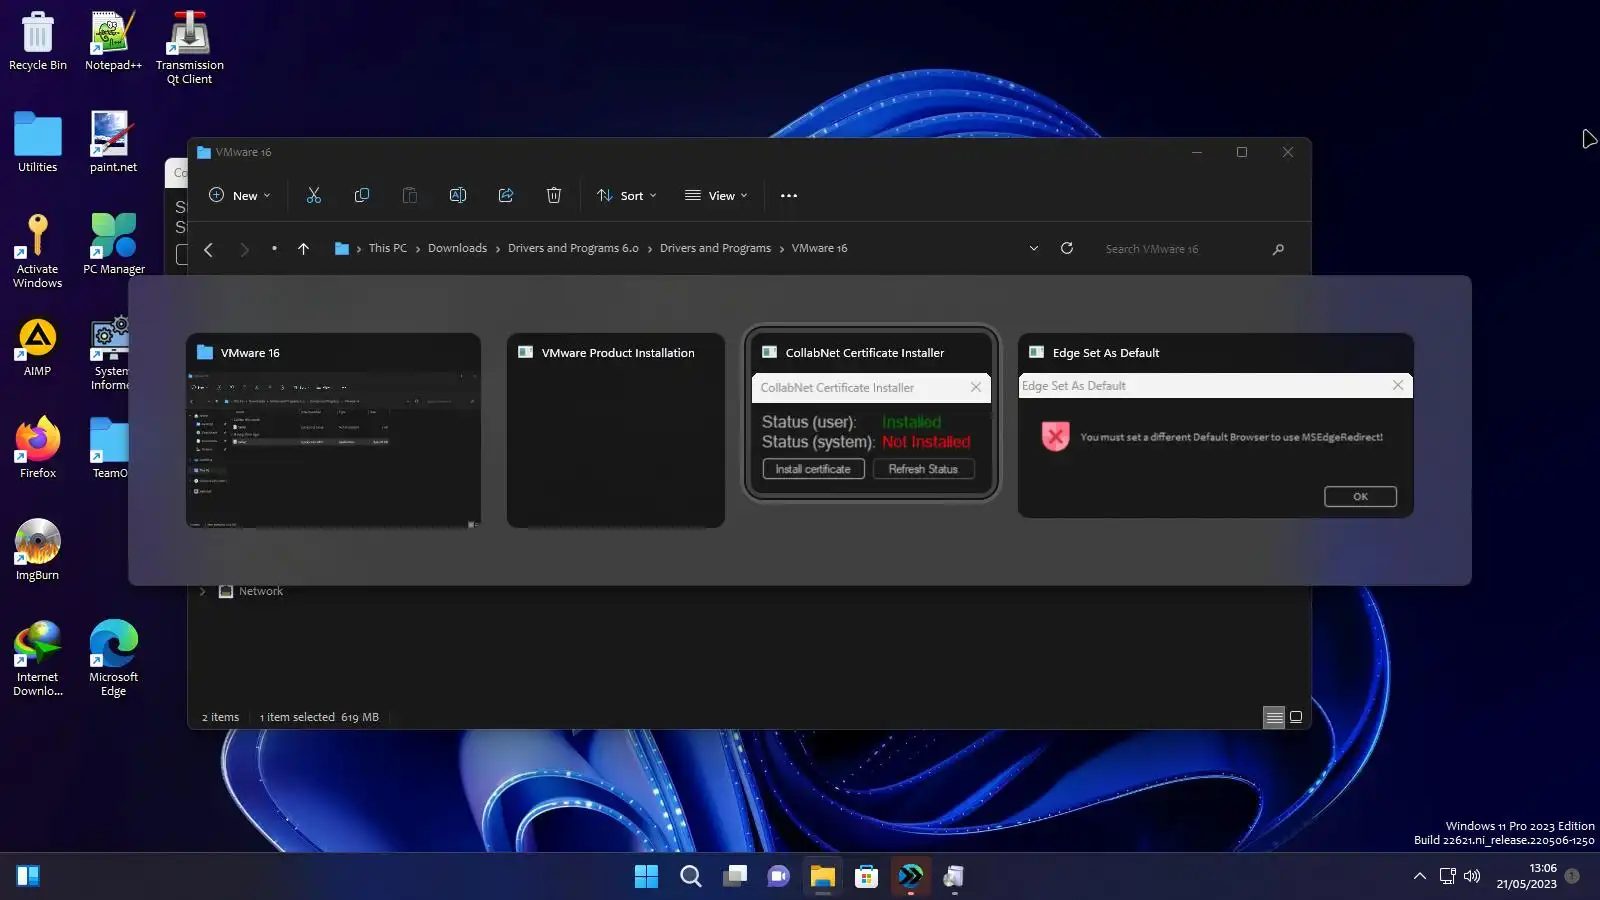Open Microsoft Store from taskbar
The height and width of the screenshot is (900, 1600).
click(x=866, y=877)
